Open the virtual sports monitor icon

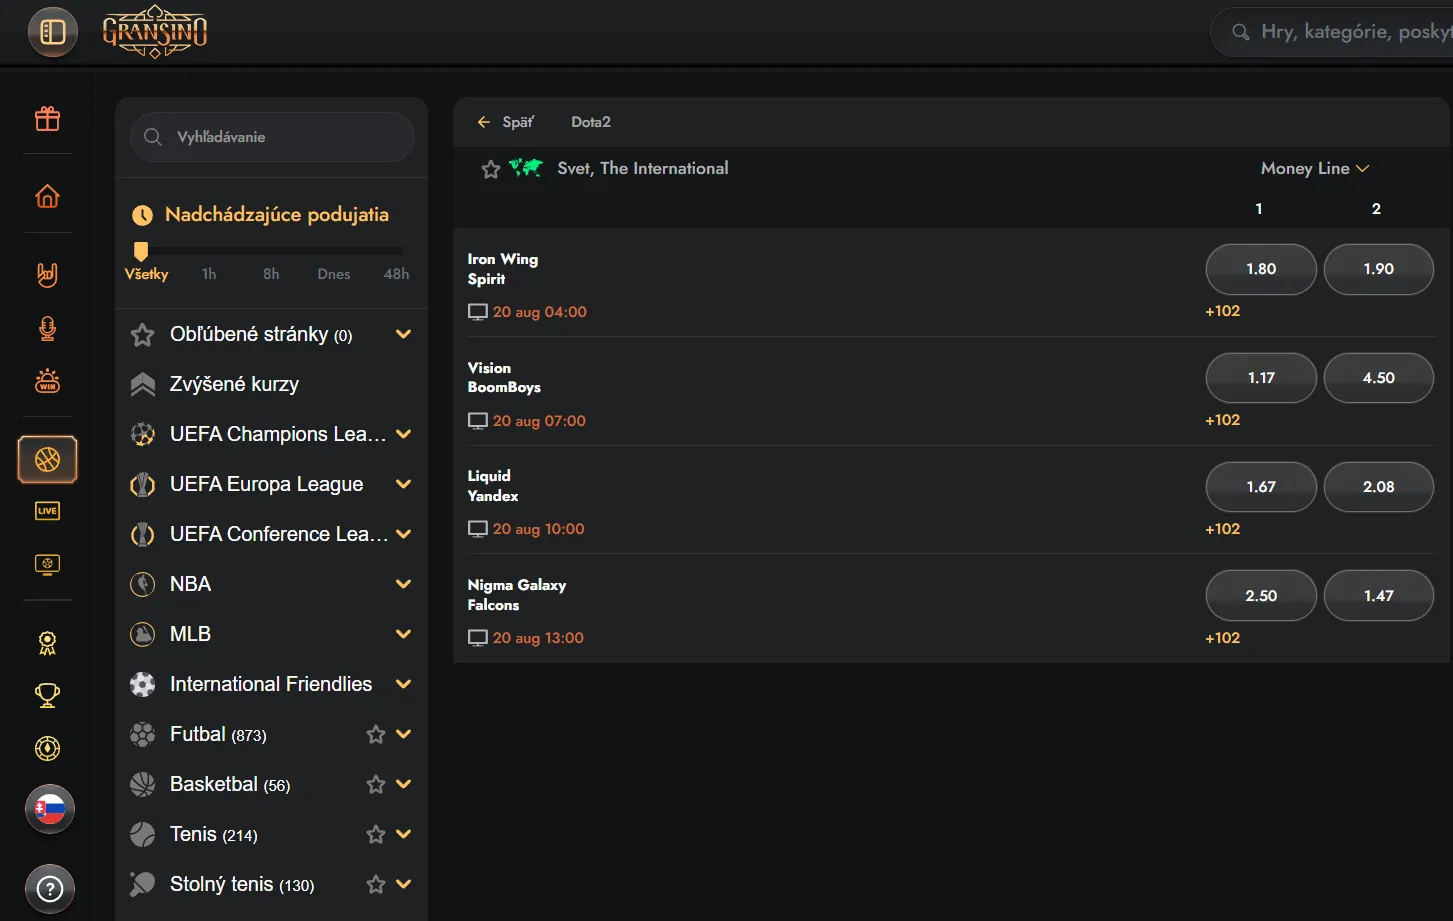click(47, 564)
